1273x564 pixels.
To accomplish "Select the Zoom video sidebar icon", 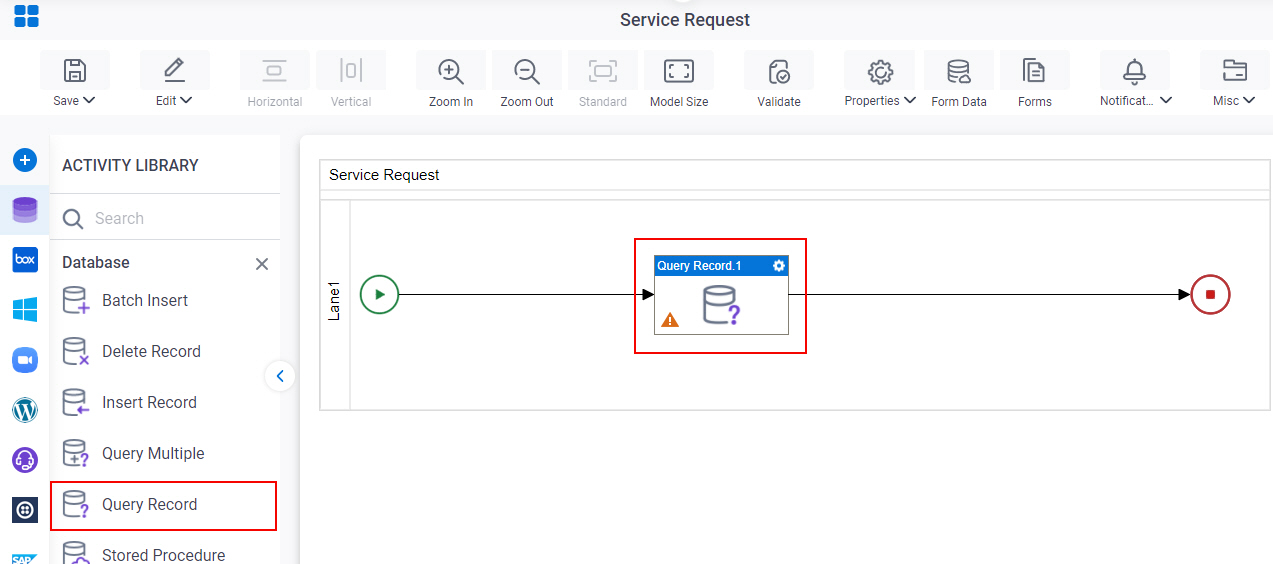I will (x=25, y=359).
